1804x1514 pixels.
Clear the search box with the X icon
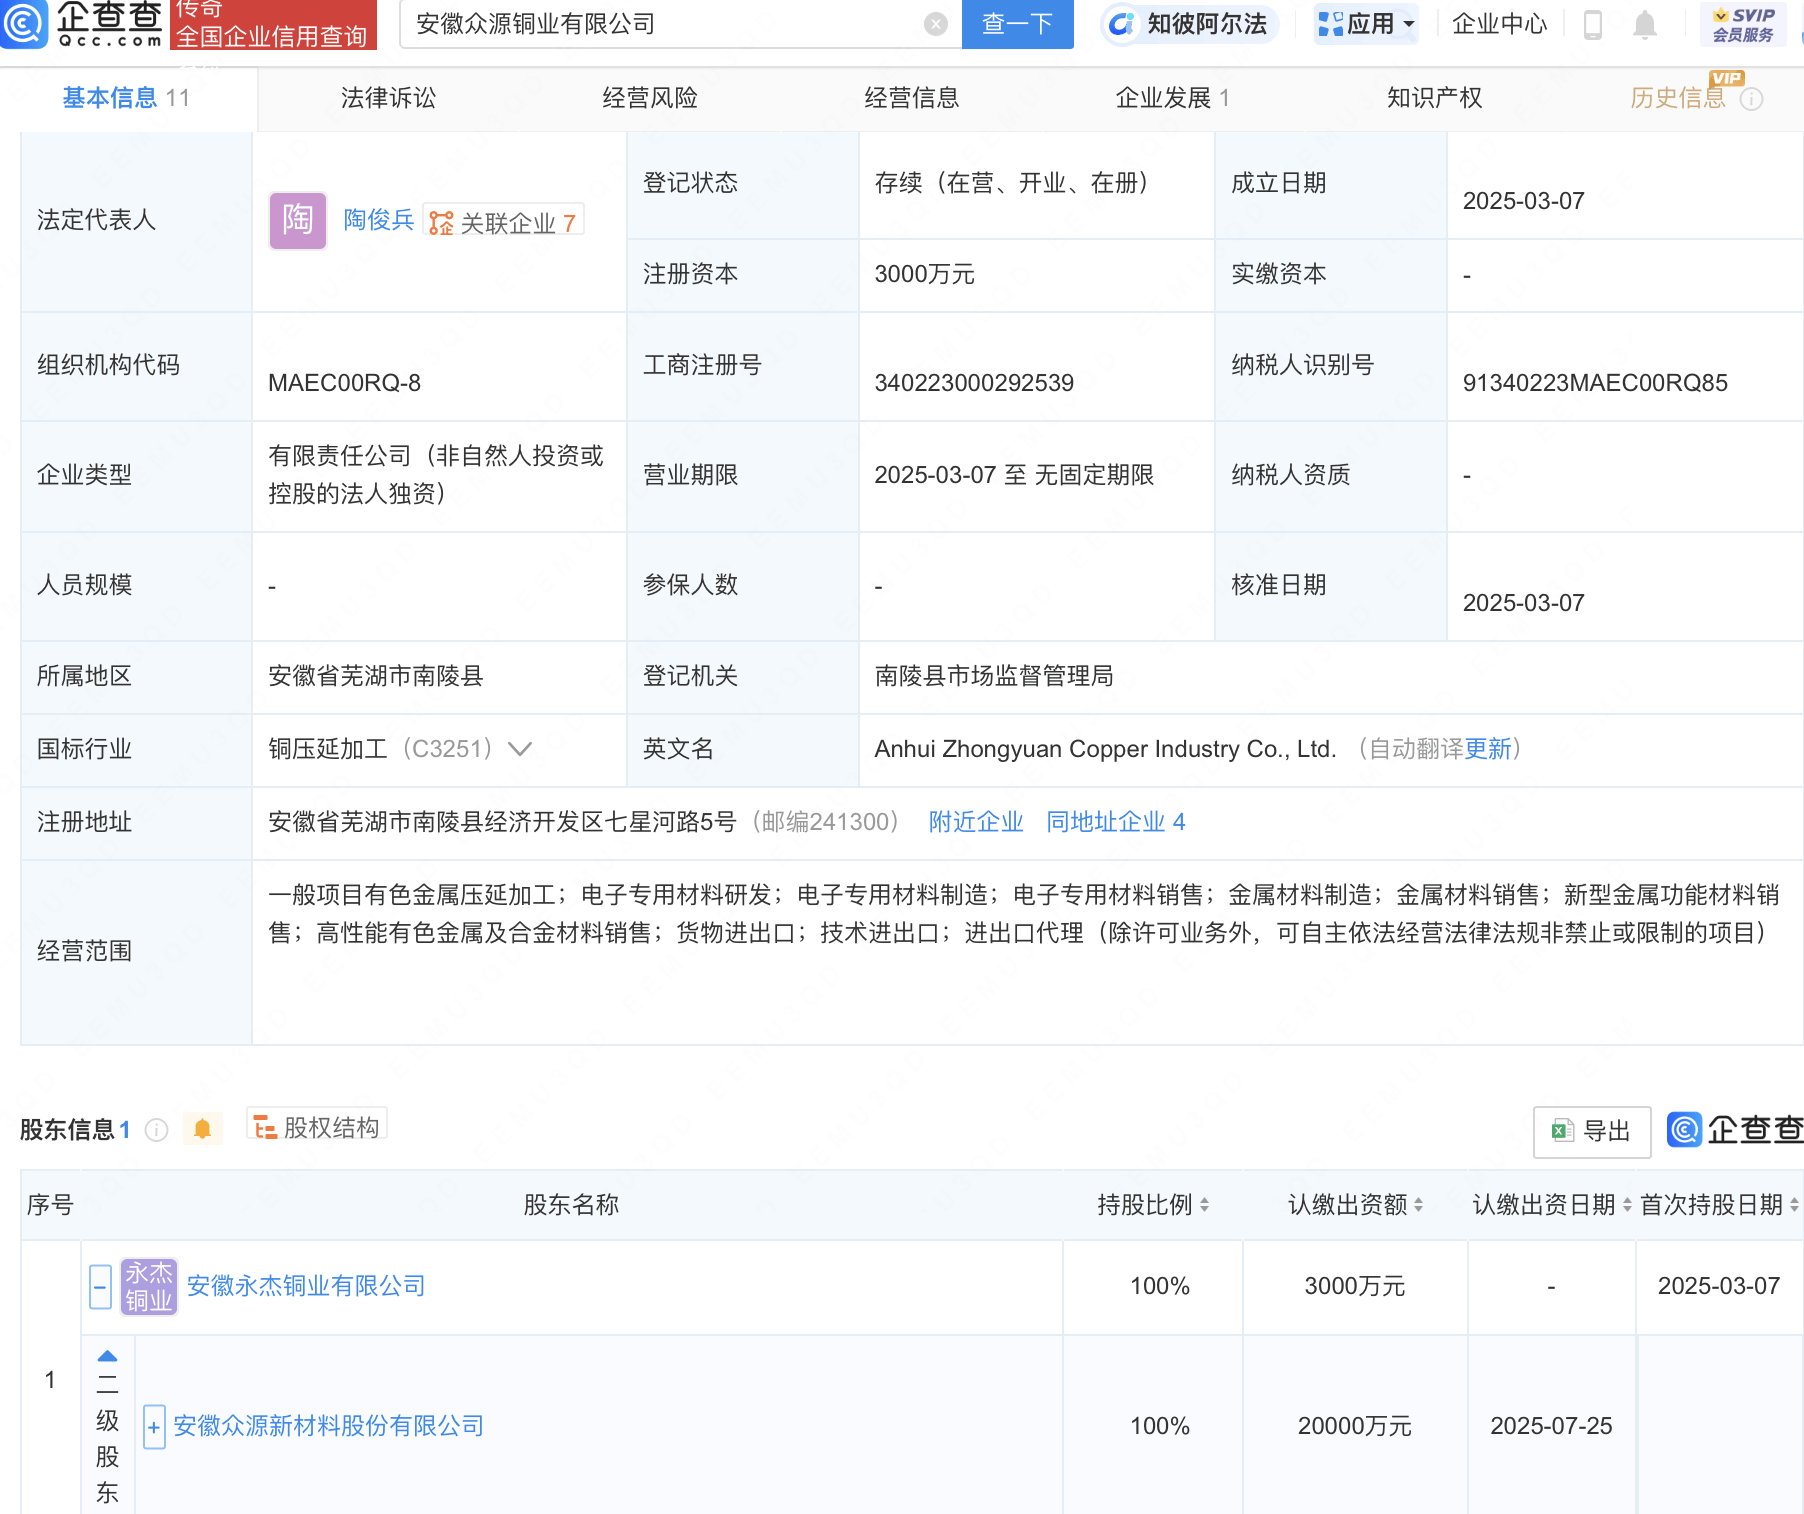(936, 24)
